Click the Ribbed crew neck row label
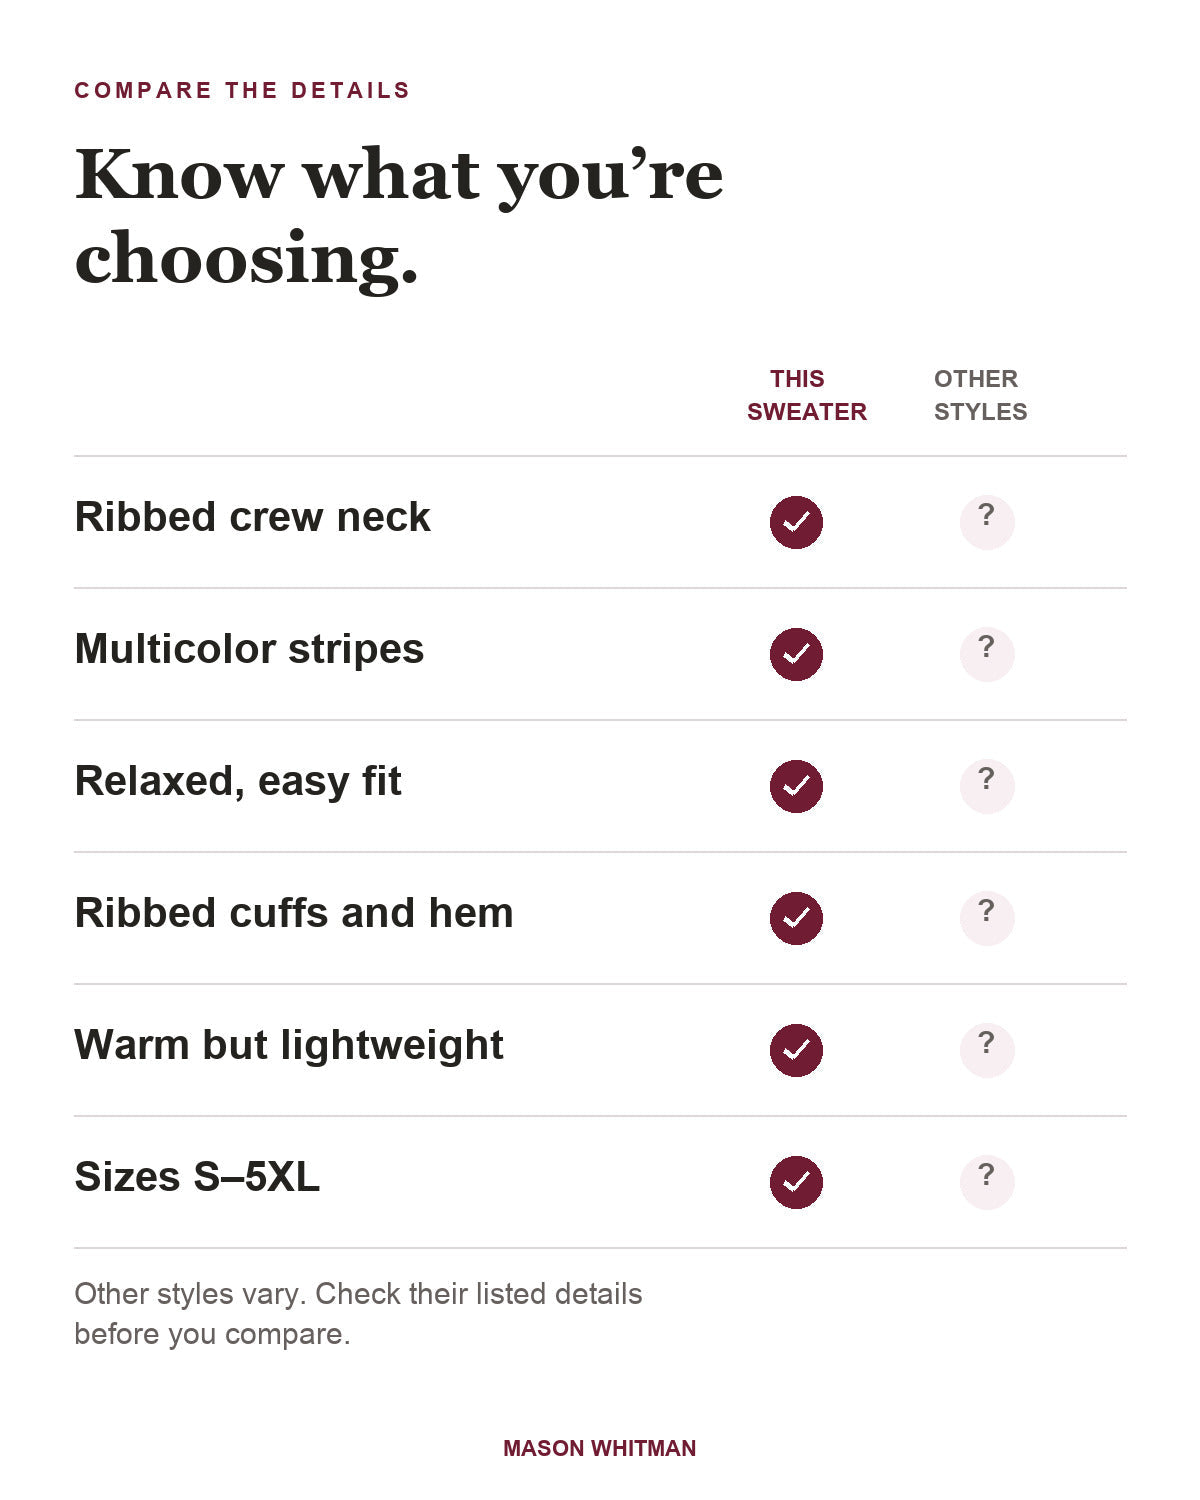Screen dimensions: 1200x1500 click(x=252, y=517)
